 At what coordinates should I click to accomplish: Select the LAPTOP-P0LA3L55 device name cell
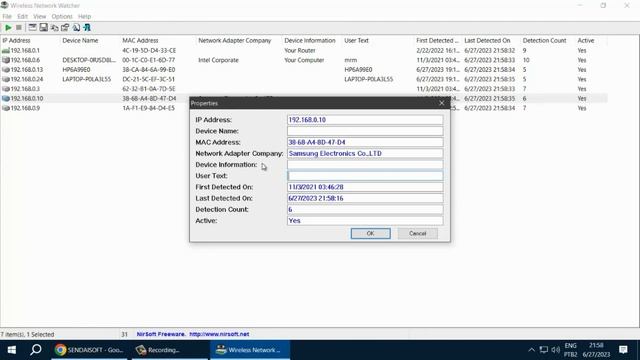[x=87, y=79]
